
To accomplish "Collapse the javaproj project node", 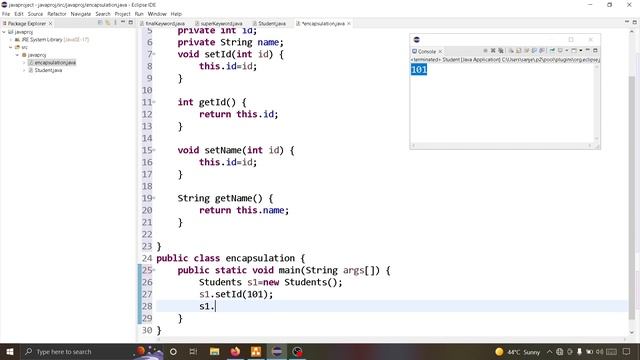I will coord(4,32).
